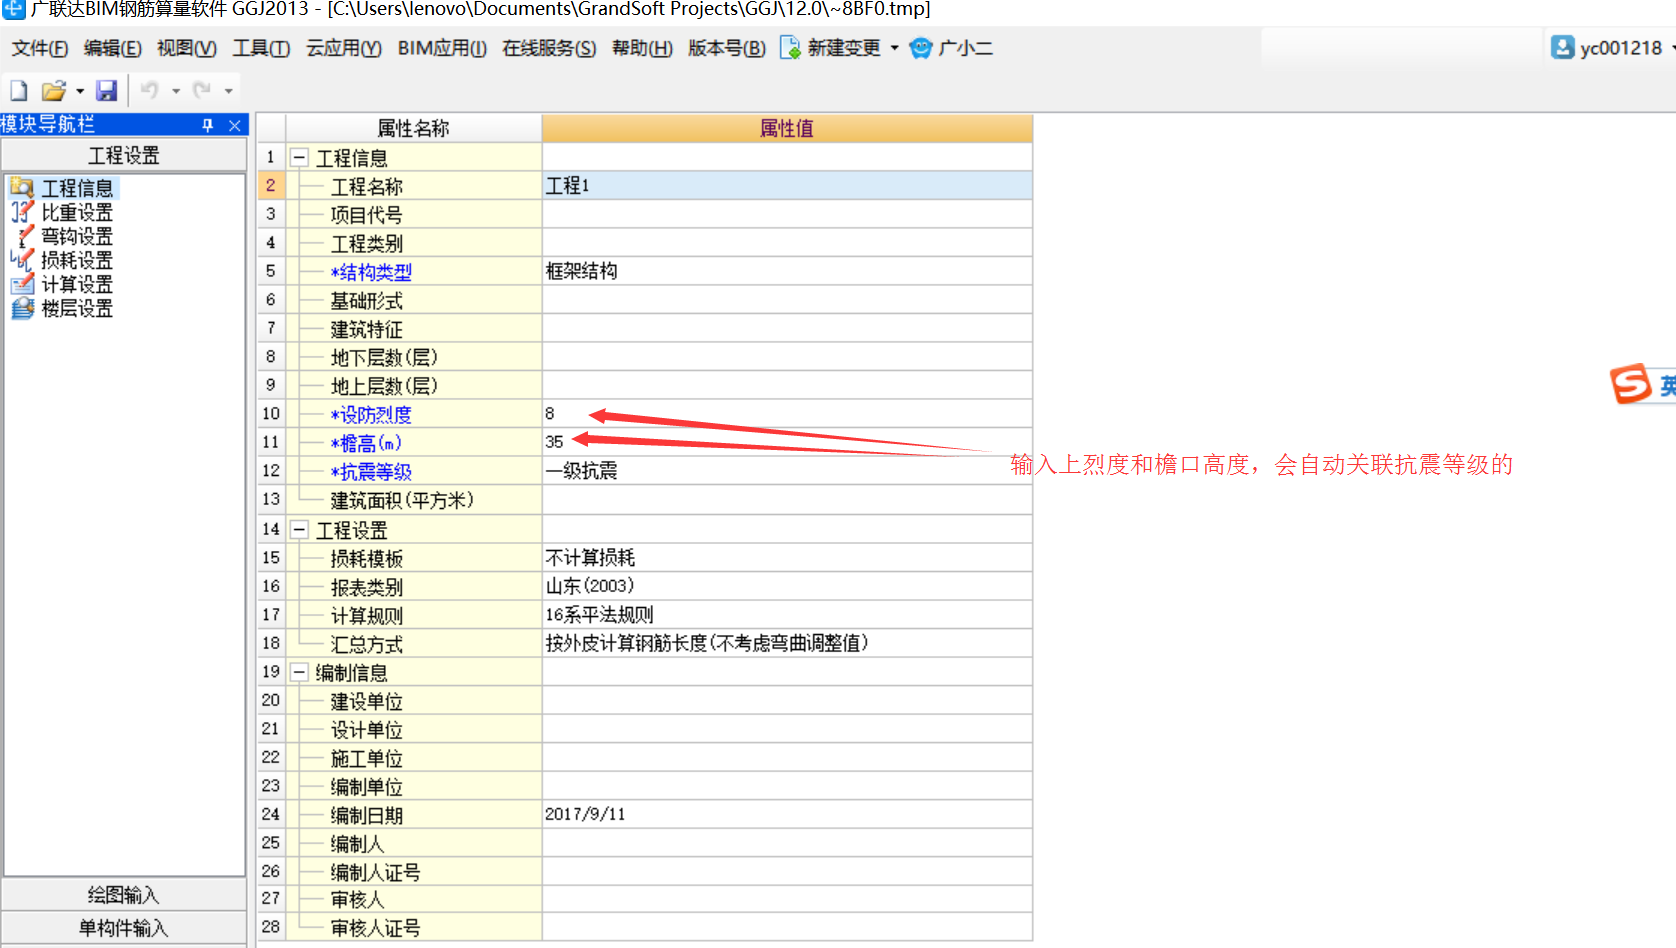
Task: Open the dropdown arrow next to Open folder
Action: click(80, 91)
